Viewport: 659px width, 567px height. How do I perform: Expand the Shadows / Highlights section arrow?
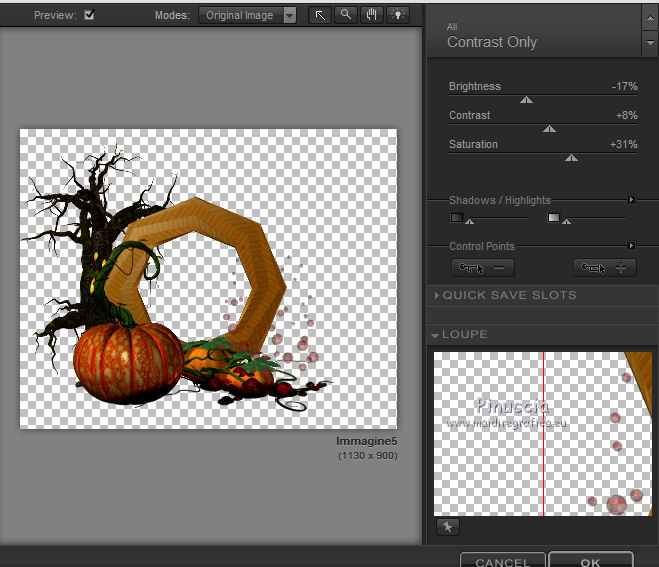point(632,200)
